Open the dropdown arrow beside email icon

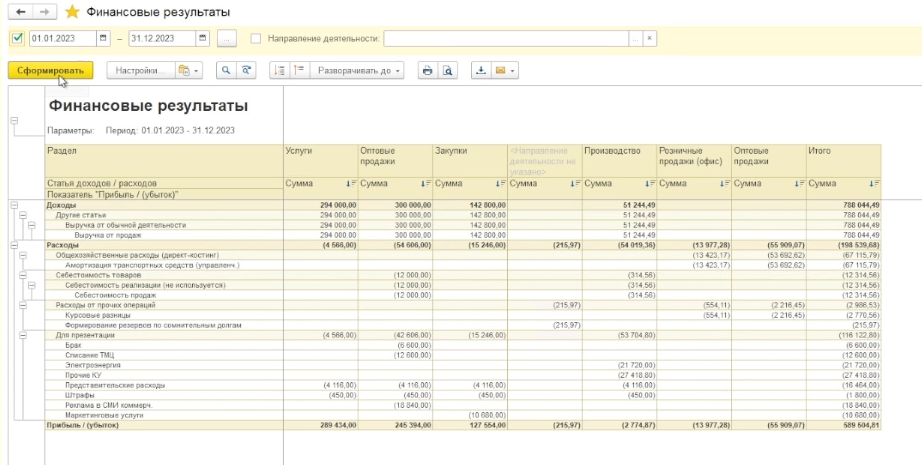(x=513, y=71)
